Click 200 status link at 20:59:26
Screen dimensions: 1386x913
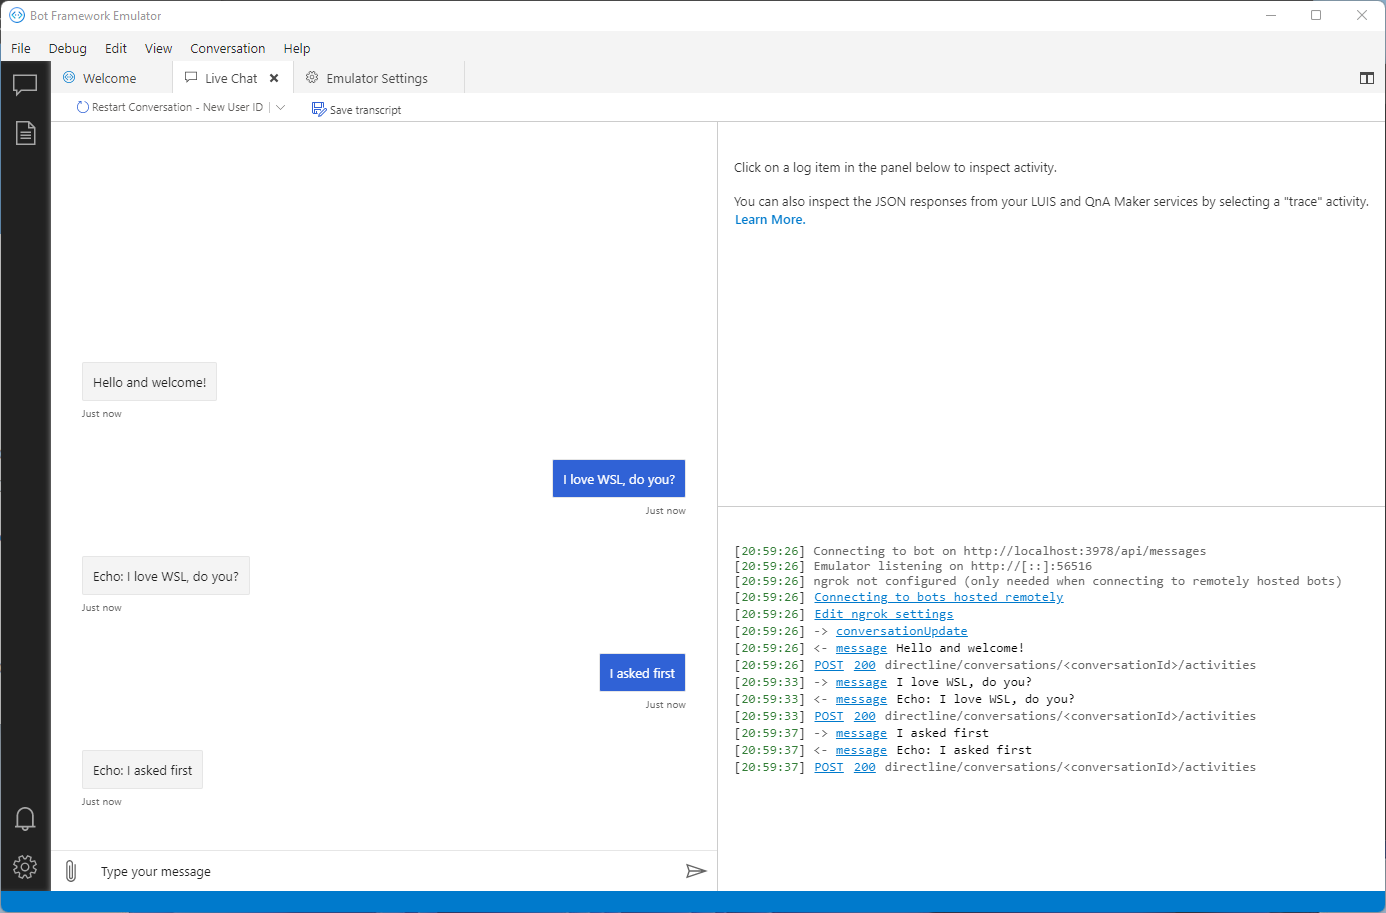pos(865,665)
